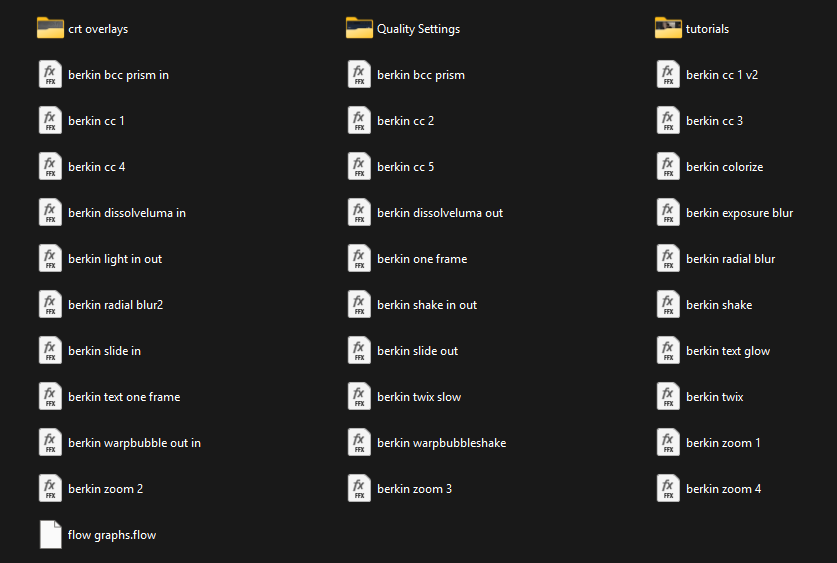Click the berkin warpbubbleshake file name

441,443
